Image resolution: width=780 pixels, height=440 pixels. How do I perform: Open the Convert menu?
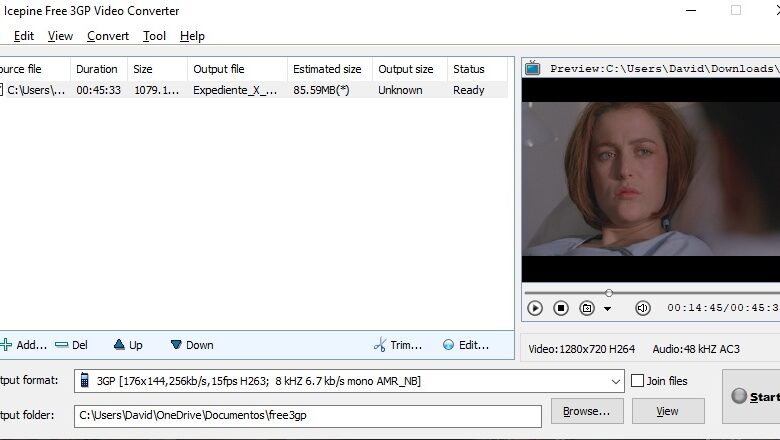[107, 36]
